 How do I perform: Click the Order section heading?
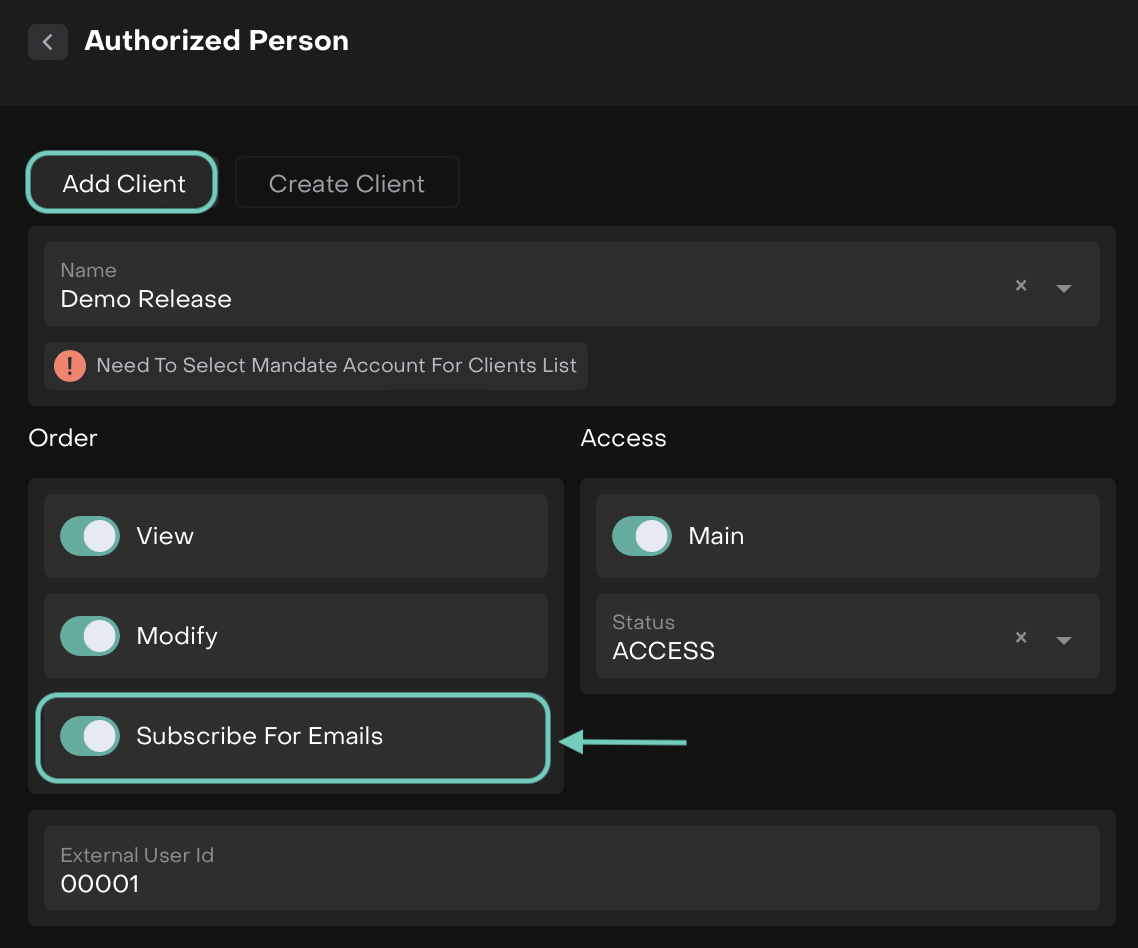[x=63, y=438]
